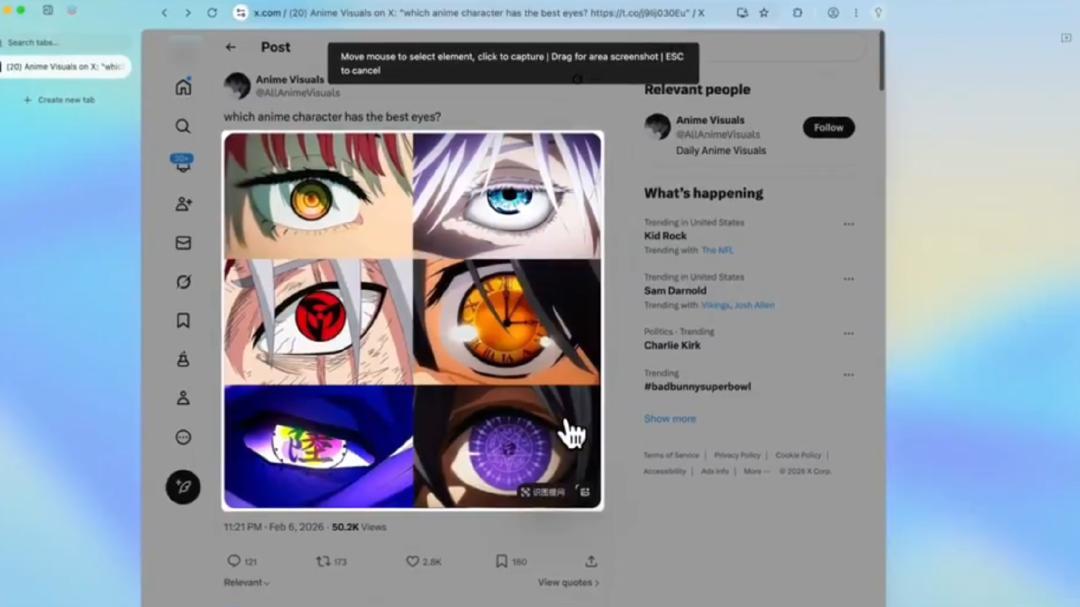Open Charlie Kirk trending topic
The width and height of the screenshot is (1080, 607).
coord(672,345)
